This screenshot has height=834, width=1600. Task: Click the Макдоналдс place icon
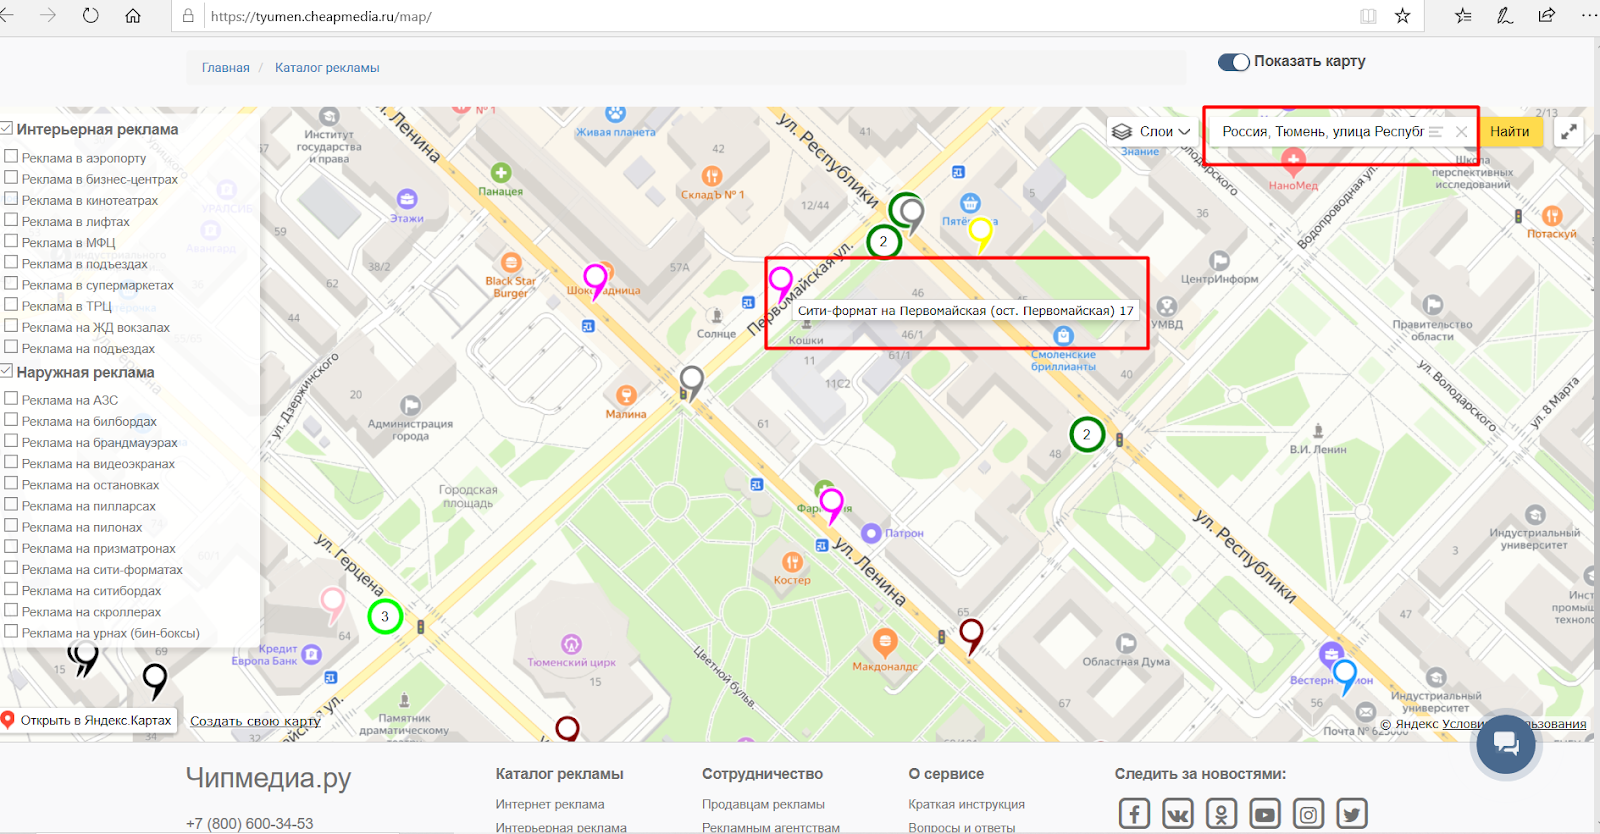pyautogui.click(x=885, y=641)
